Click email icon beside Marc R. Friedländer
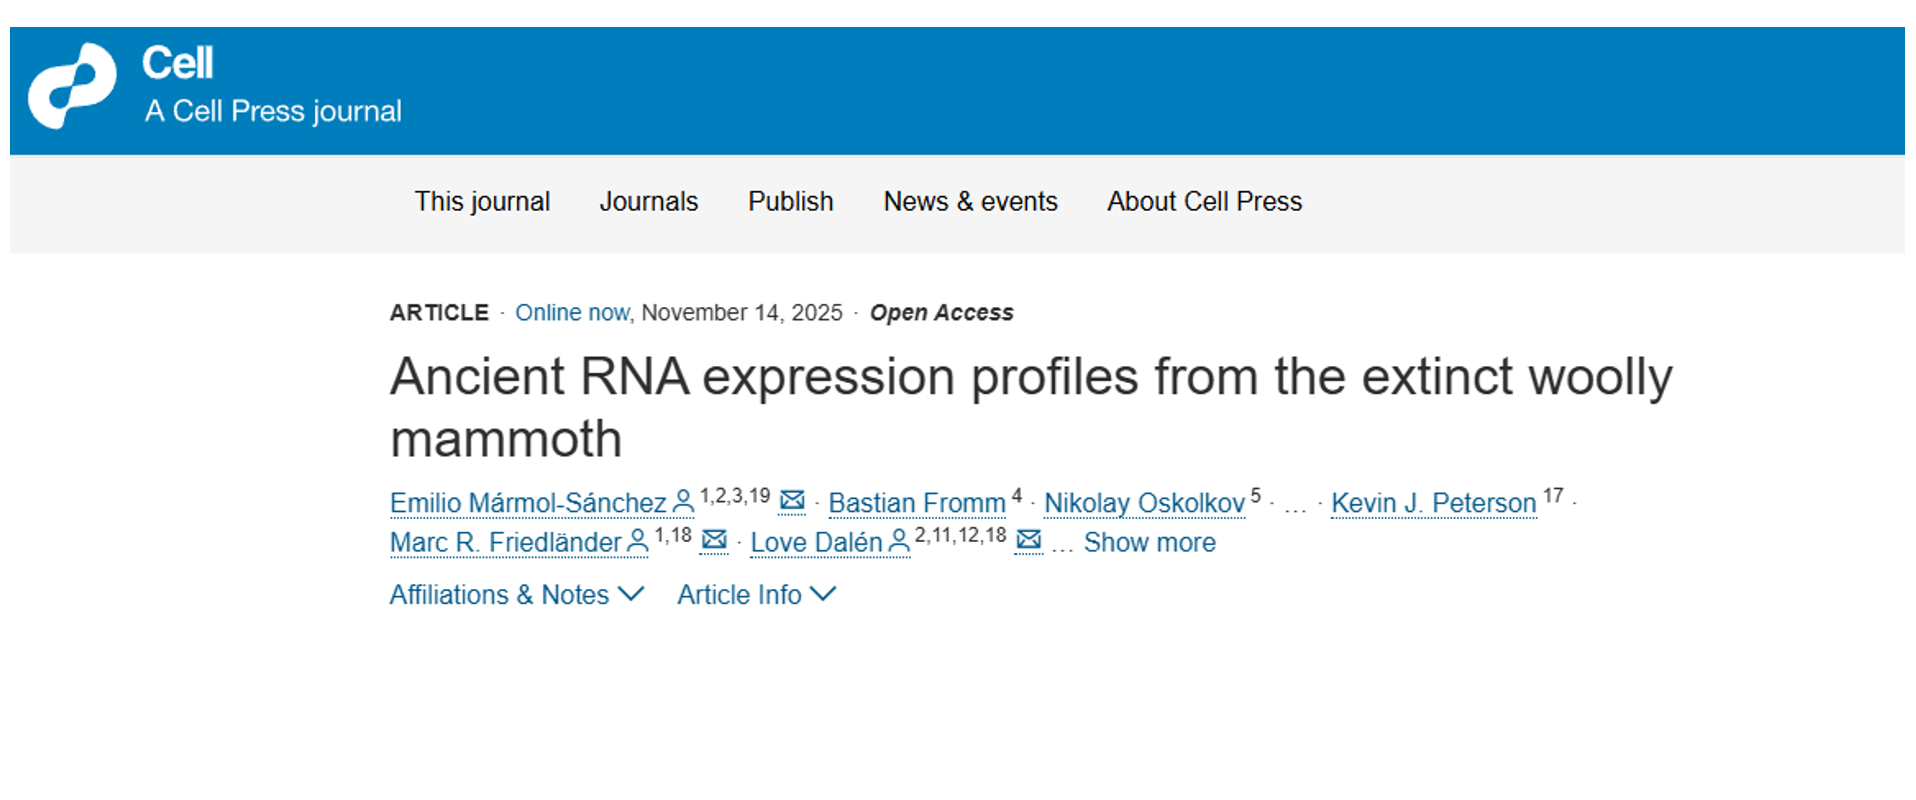The width and height of the screenshot is (1916, 800). 714,540
